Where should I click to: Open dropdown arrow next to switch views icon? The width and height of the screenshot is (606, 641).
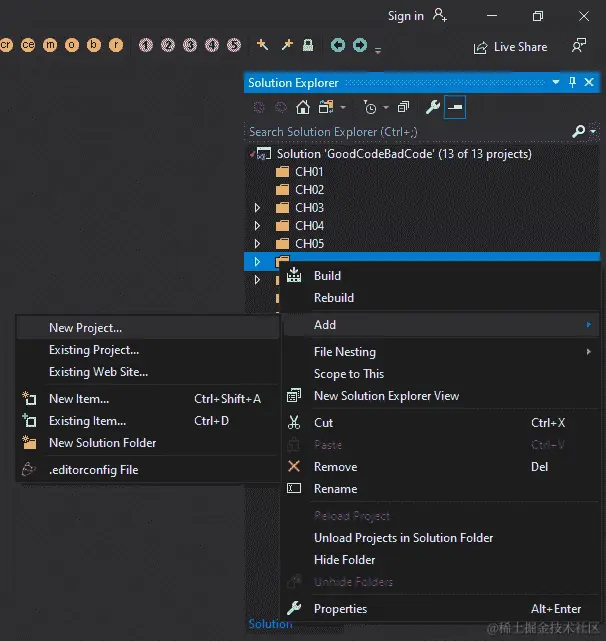click(x=343, y=108)
